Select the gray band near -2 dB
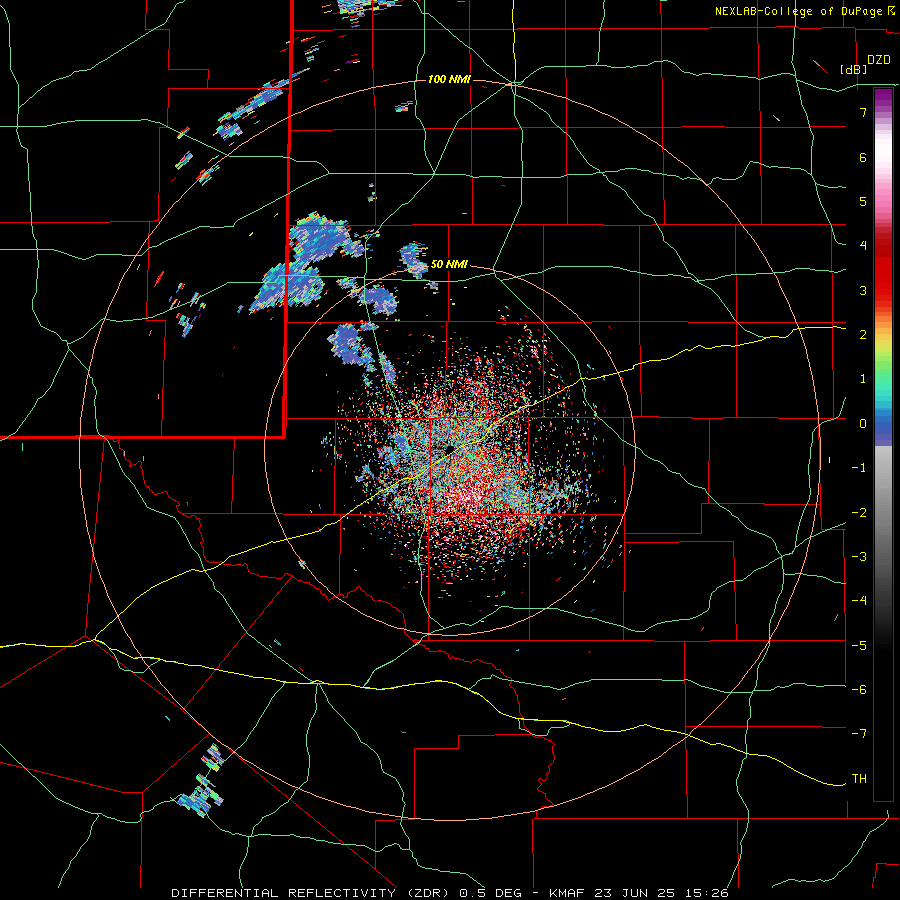This screenshot has width=900, height=900. coord(883,511)
